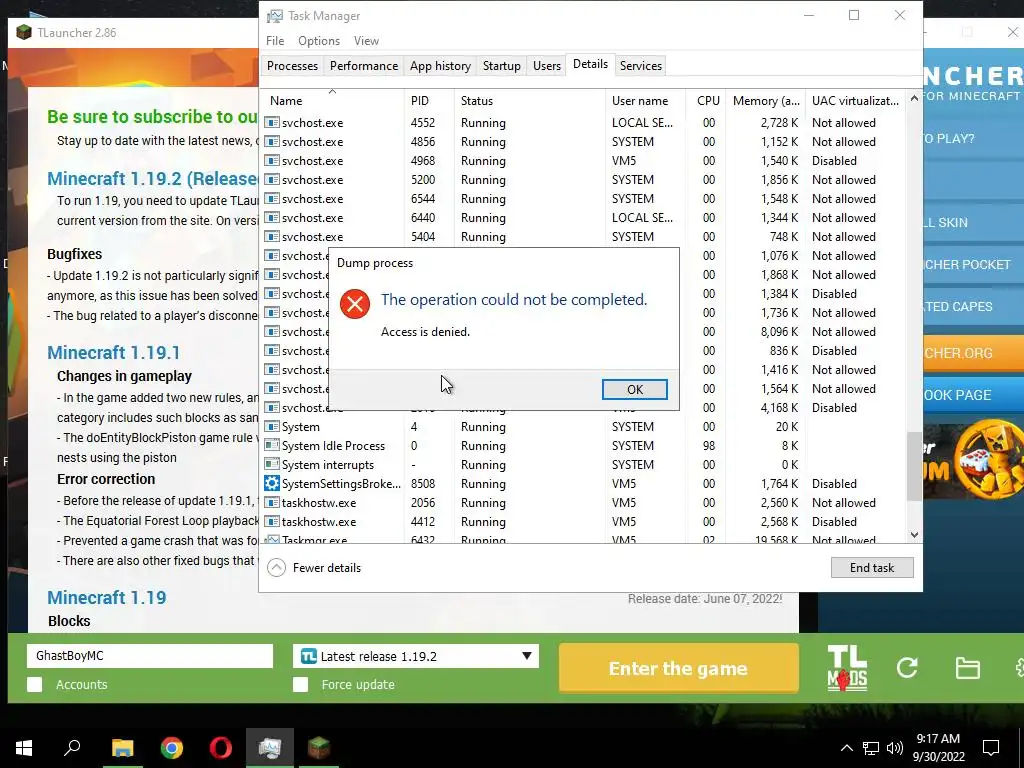Switch to the Services tab

click(641, 65)
